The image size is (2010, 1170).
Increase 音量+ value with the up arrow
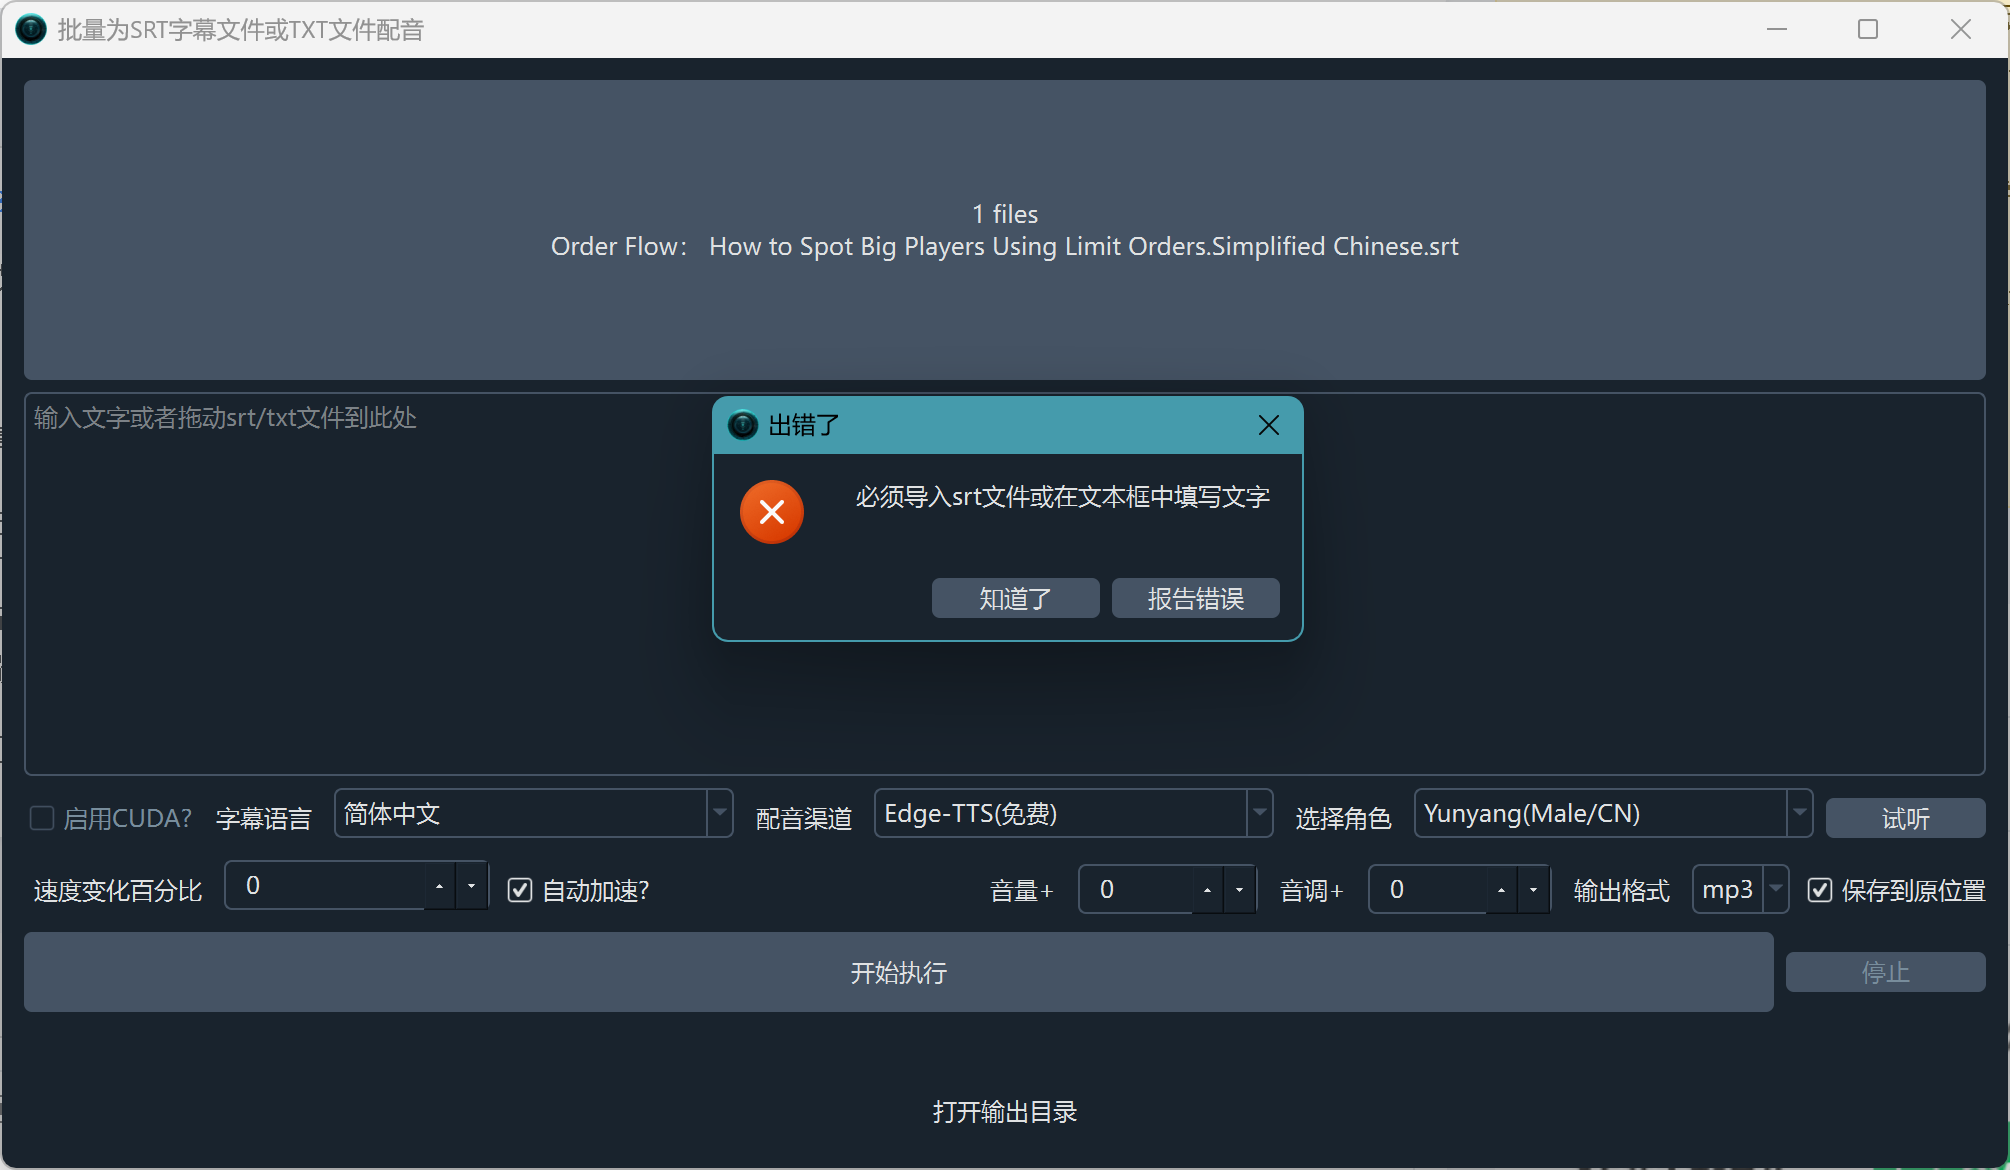click(x=1207, y=890)
